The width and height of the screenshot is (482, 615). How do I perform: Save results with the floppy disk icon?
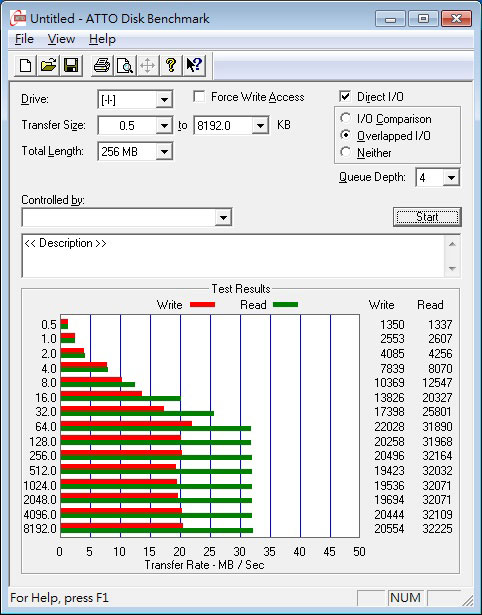click(71, 65)
